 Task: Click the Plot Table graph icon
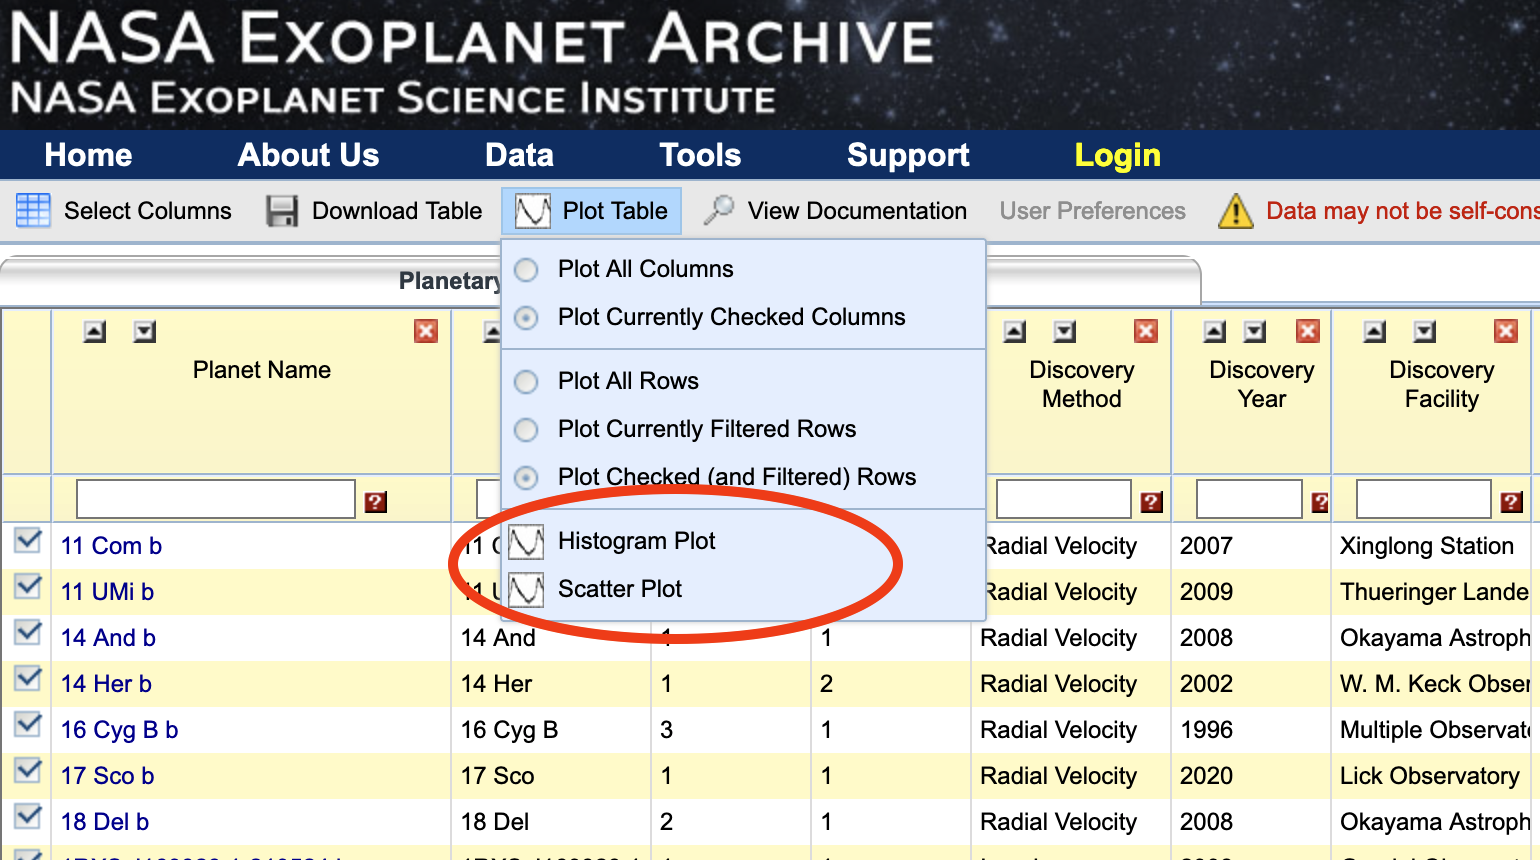[x=533, y=211]
